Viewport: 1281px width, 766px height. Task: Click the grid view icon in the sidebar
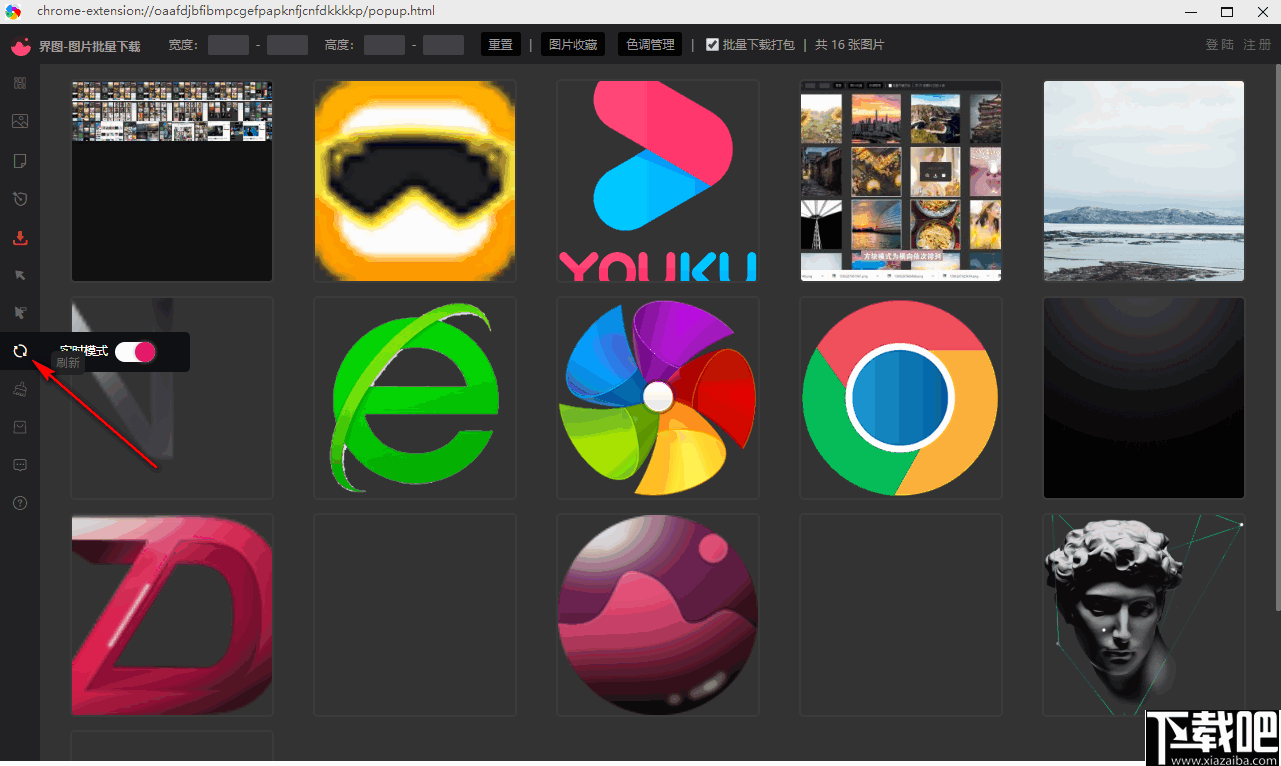pos(20,83)
